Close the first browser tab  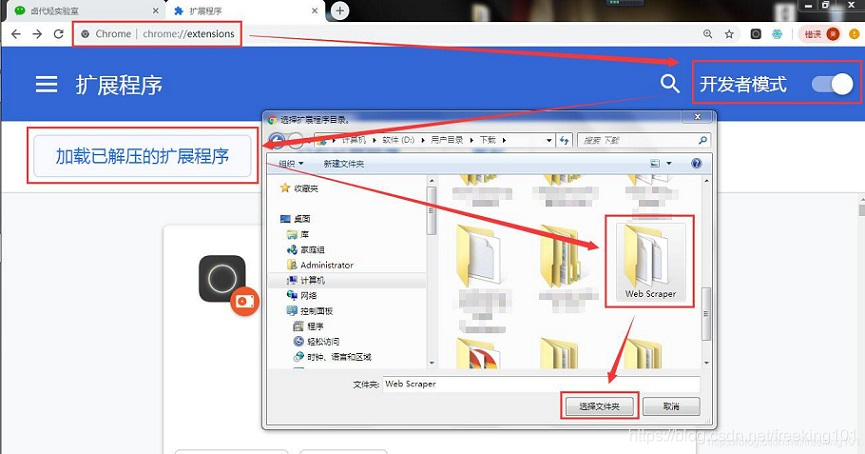[x=155, y=10]
